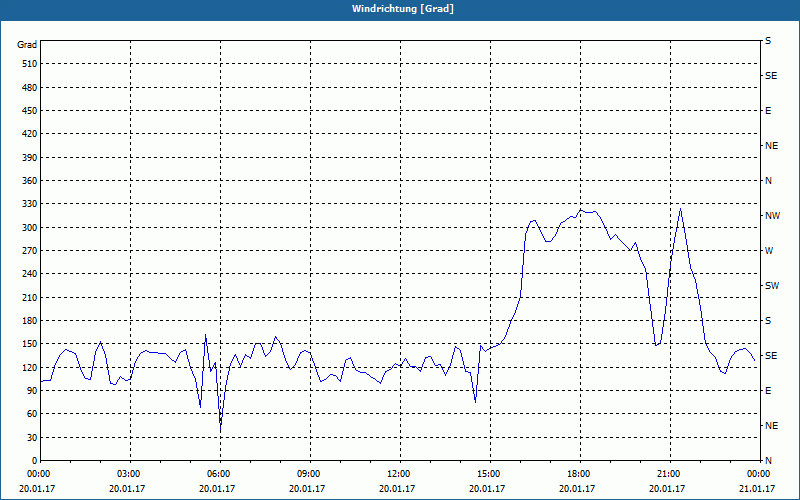Select the SE compass label above 120 line
Viewport: 800px width, 500px height.
pos(771,356)
